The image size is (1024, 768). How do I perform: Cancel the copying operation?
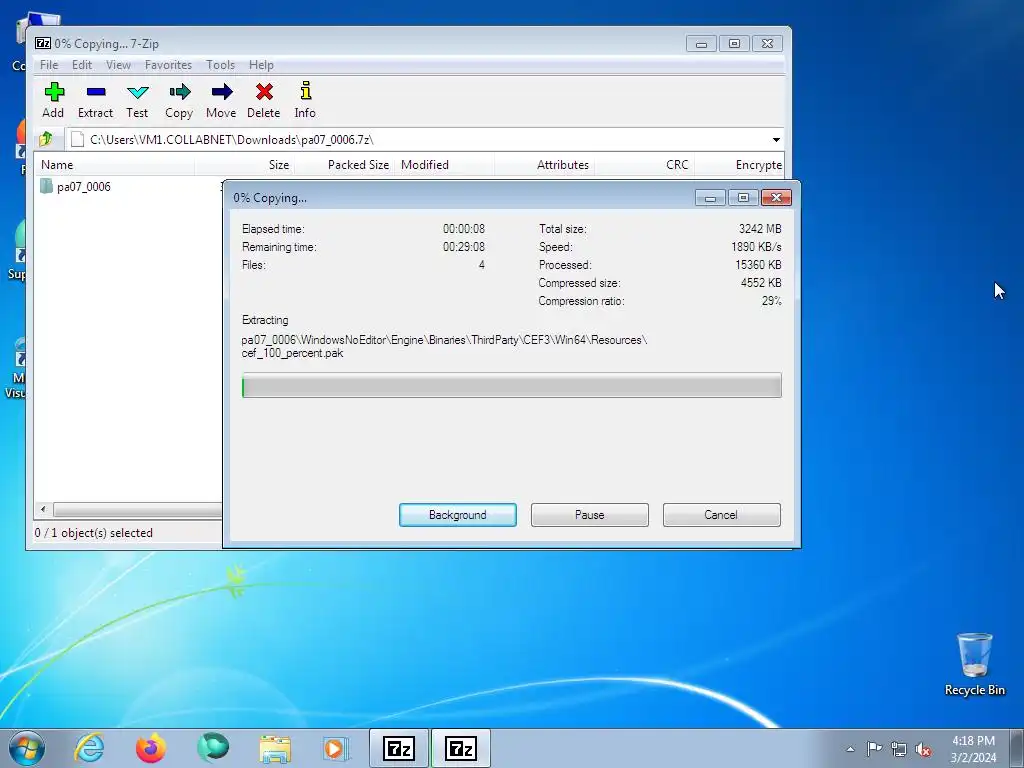[x=722, y=515]
